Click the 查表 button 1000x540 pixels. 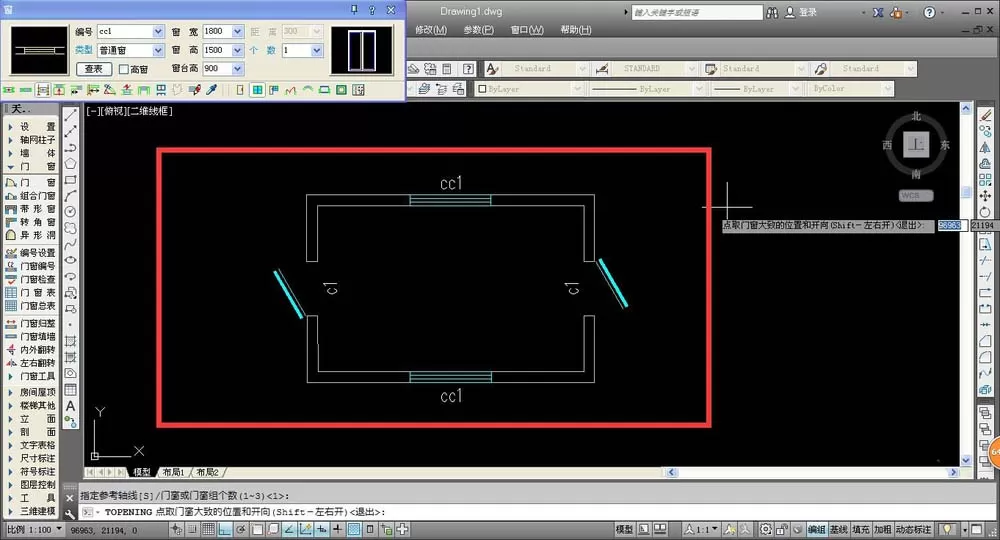point(94,69)
